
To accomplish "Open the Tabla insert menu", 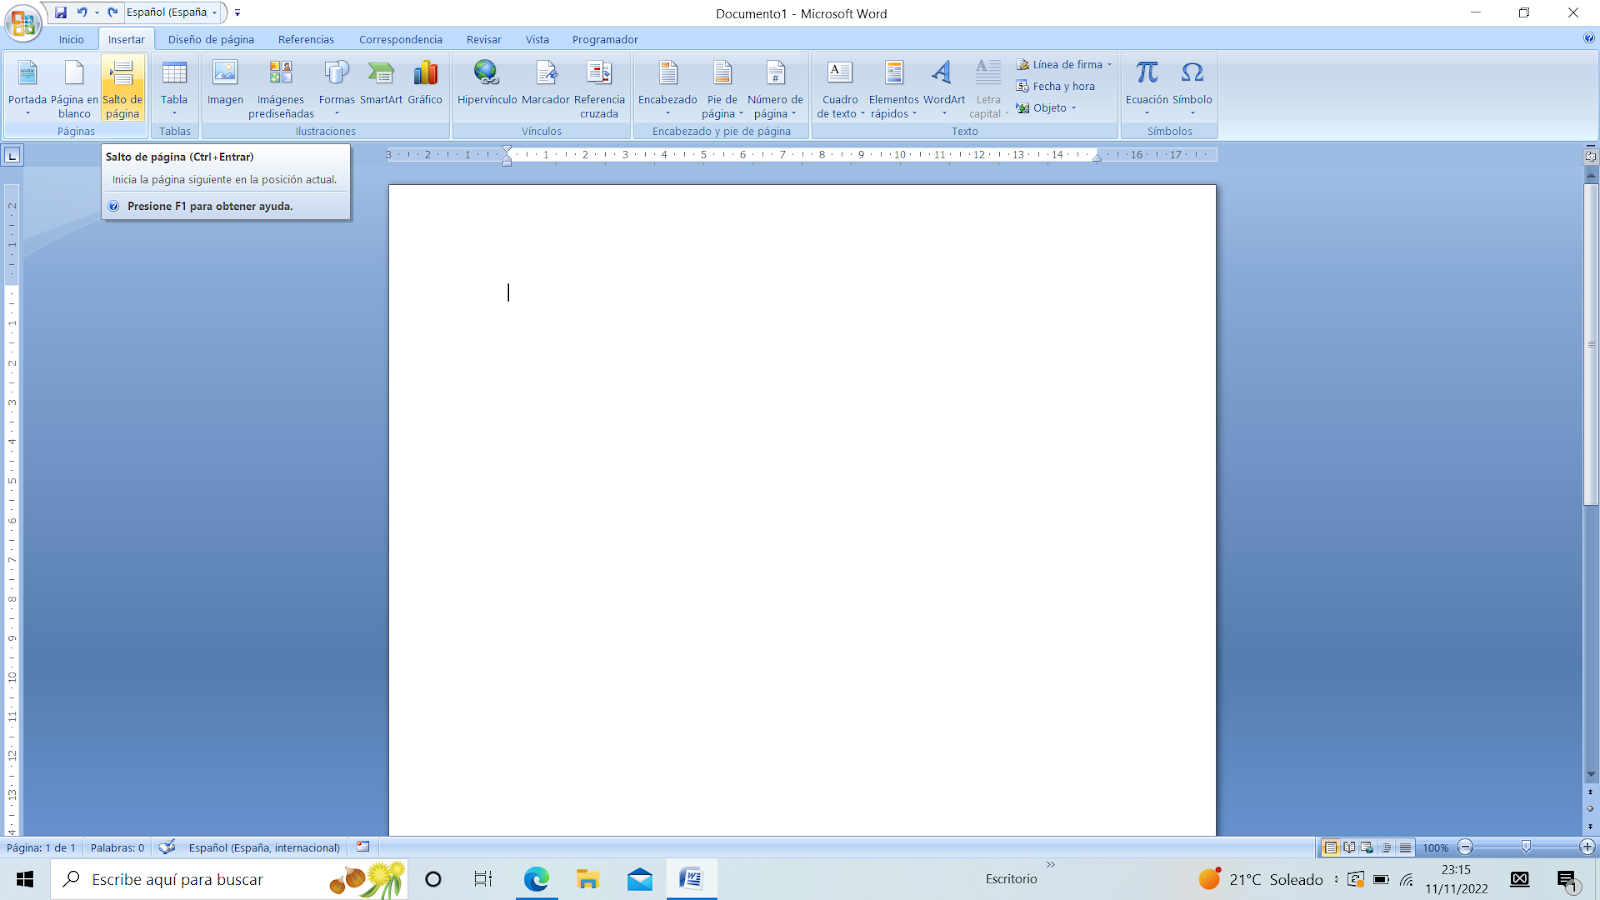I will tap(174, 88).
